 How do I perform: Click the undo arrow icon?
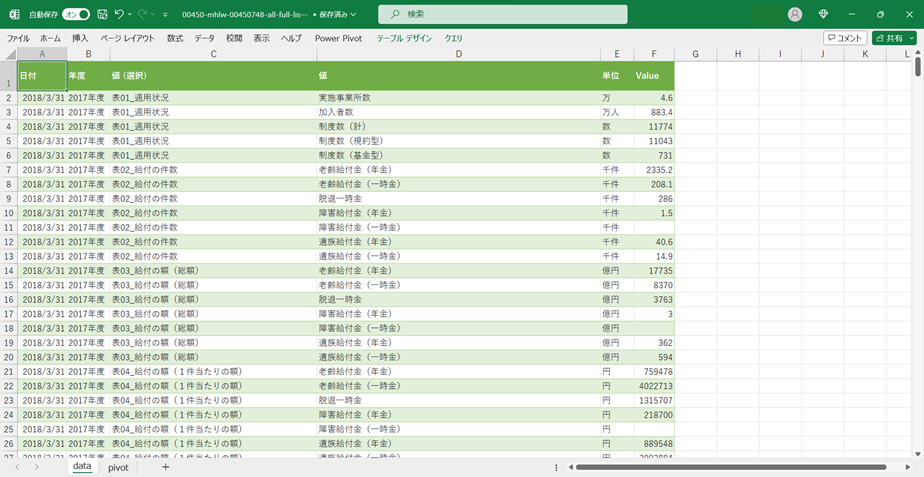(119, 14)
